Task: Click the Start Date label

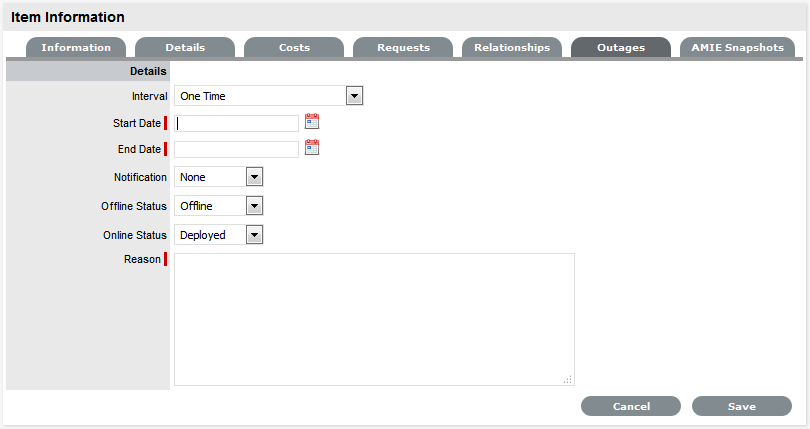Action: [x=137, y=123]
